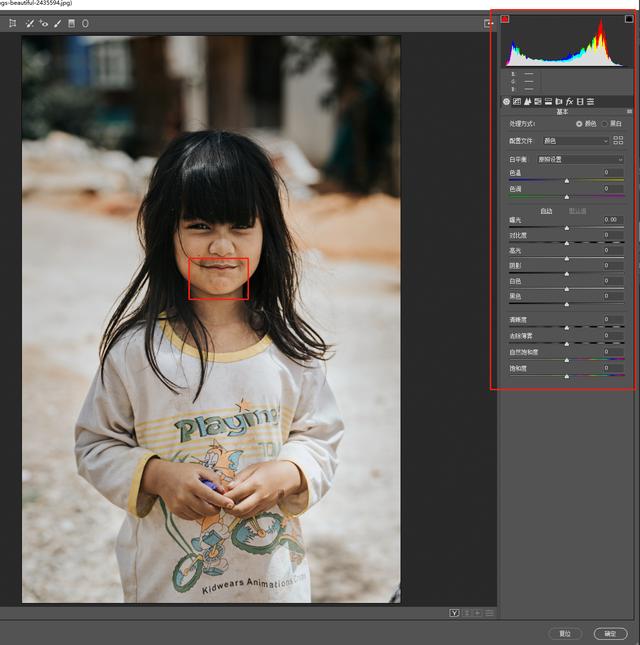Screen dimensions: 640x645
Task: Open the Presets panel tab icon
Action: click(x=590, y=101)
